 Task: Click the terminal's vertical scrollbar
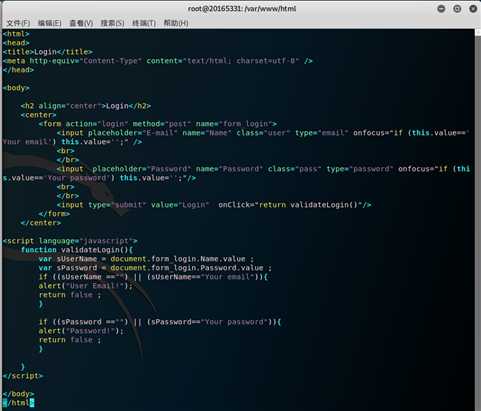[477, 220]
